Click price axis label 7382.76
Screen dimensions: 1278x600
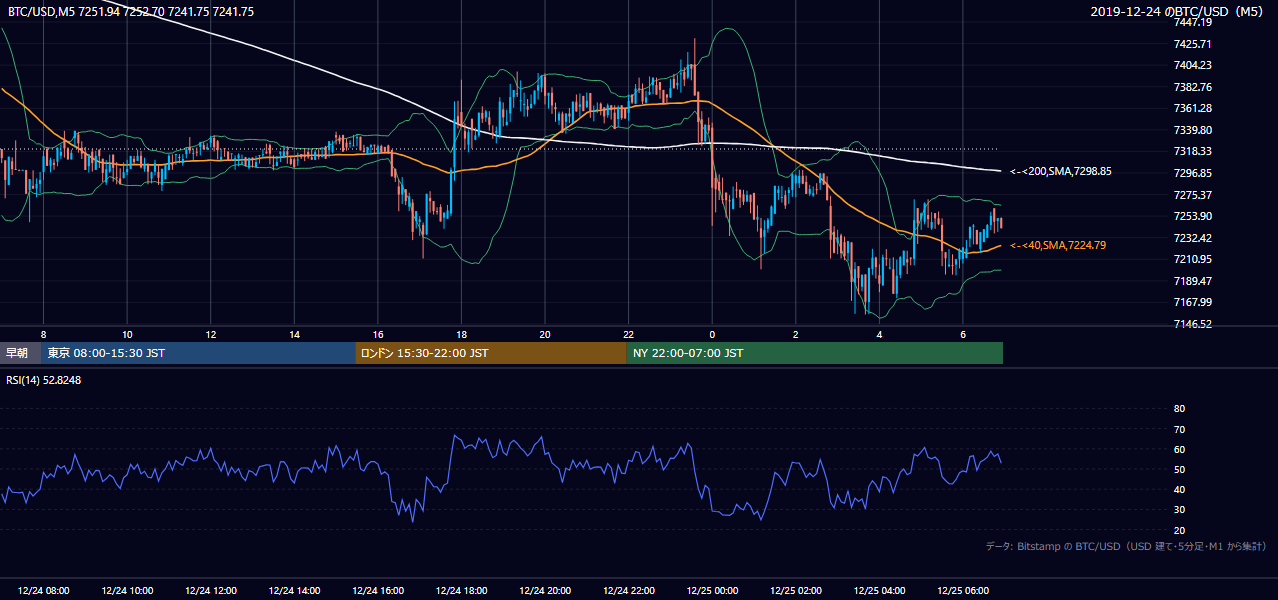point(1192,87)
